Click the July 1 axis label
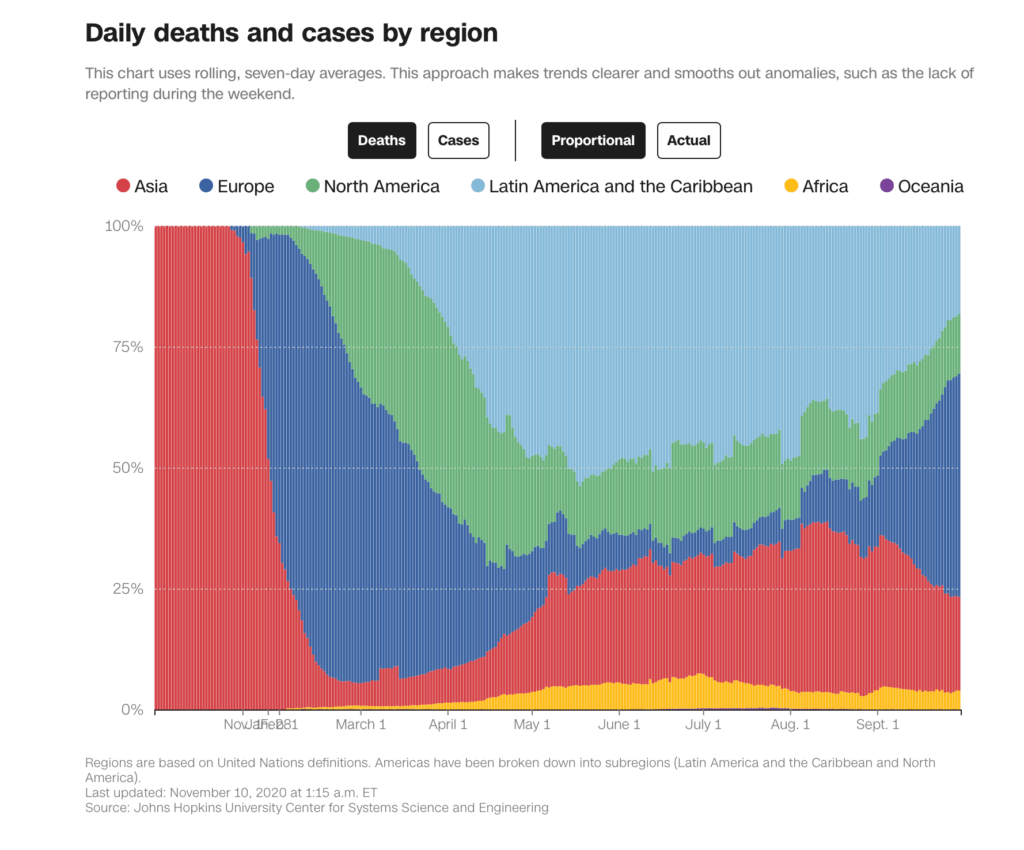 (x=703, y=725)
